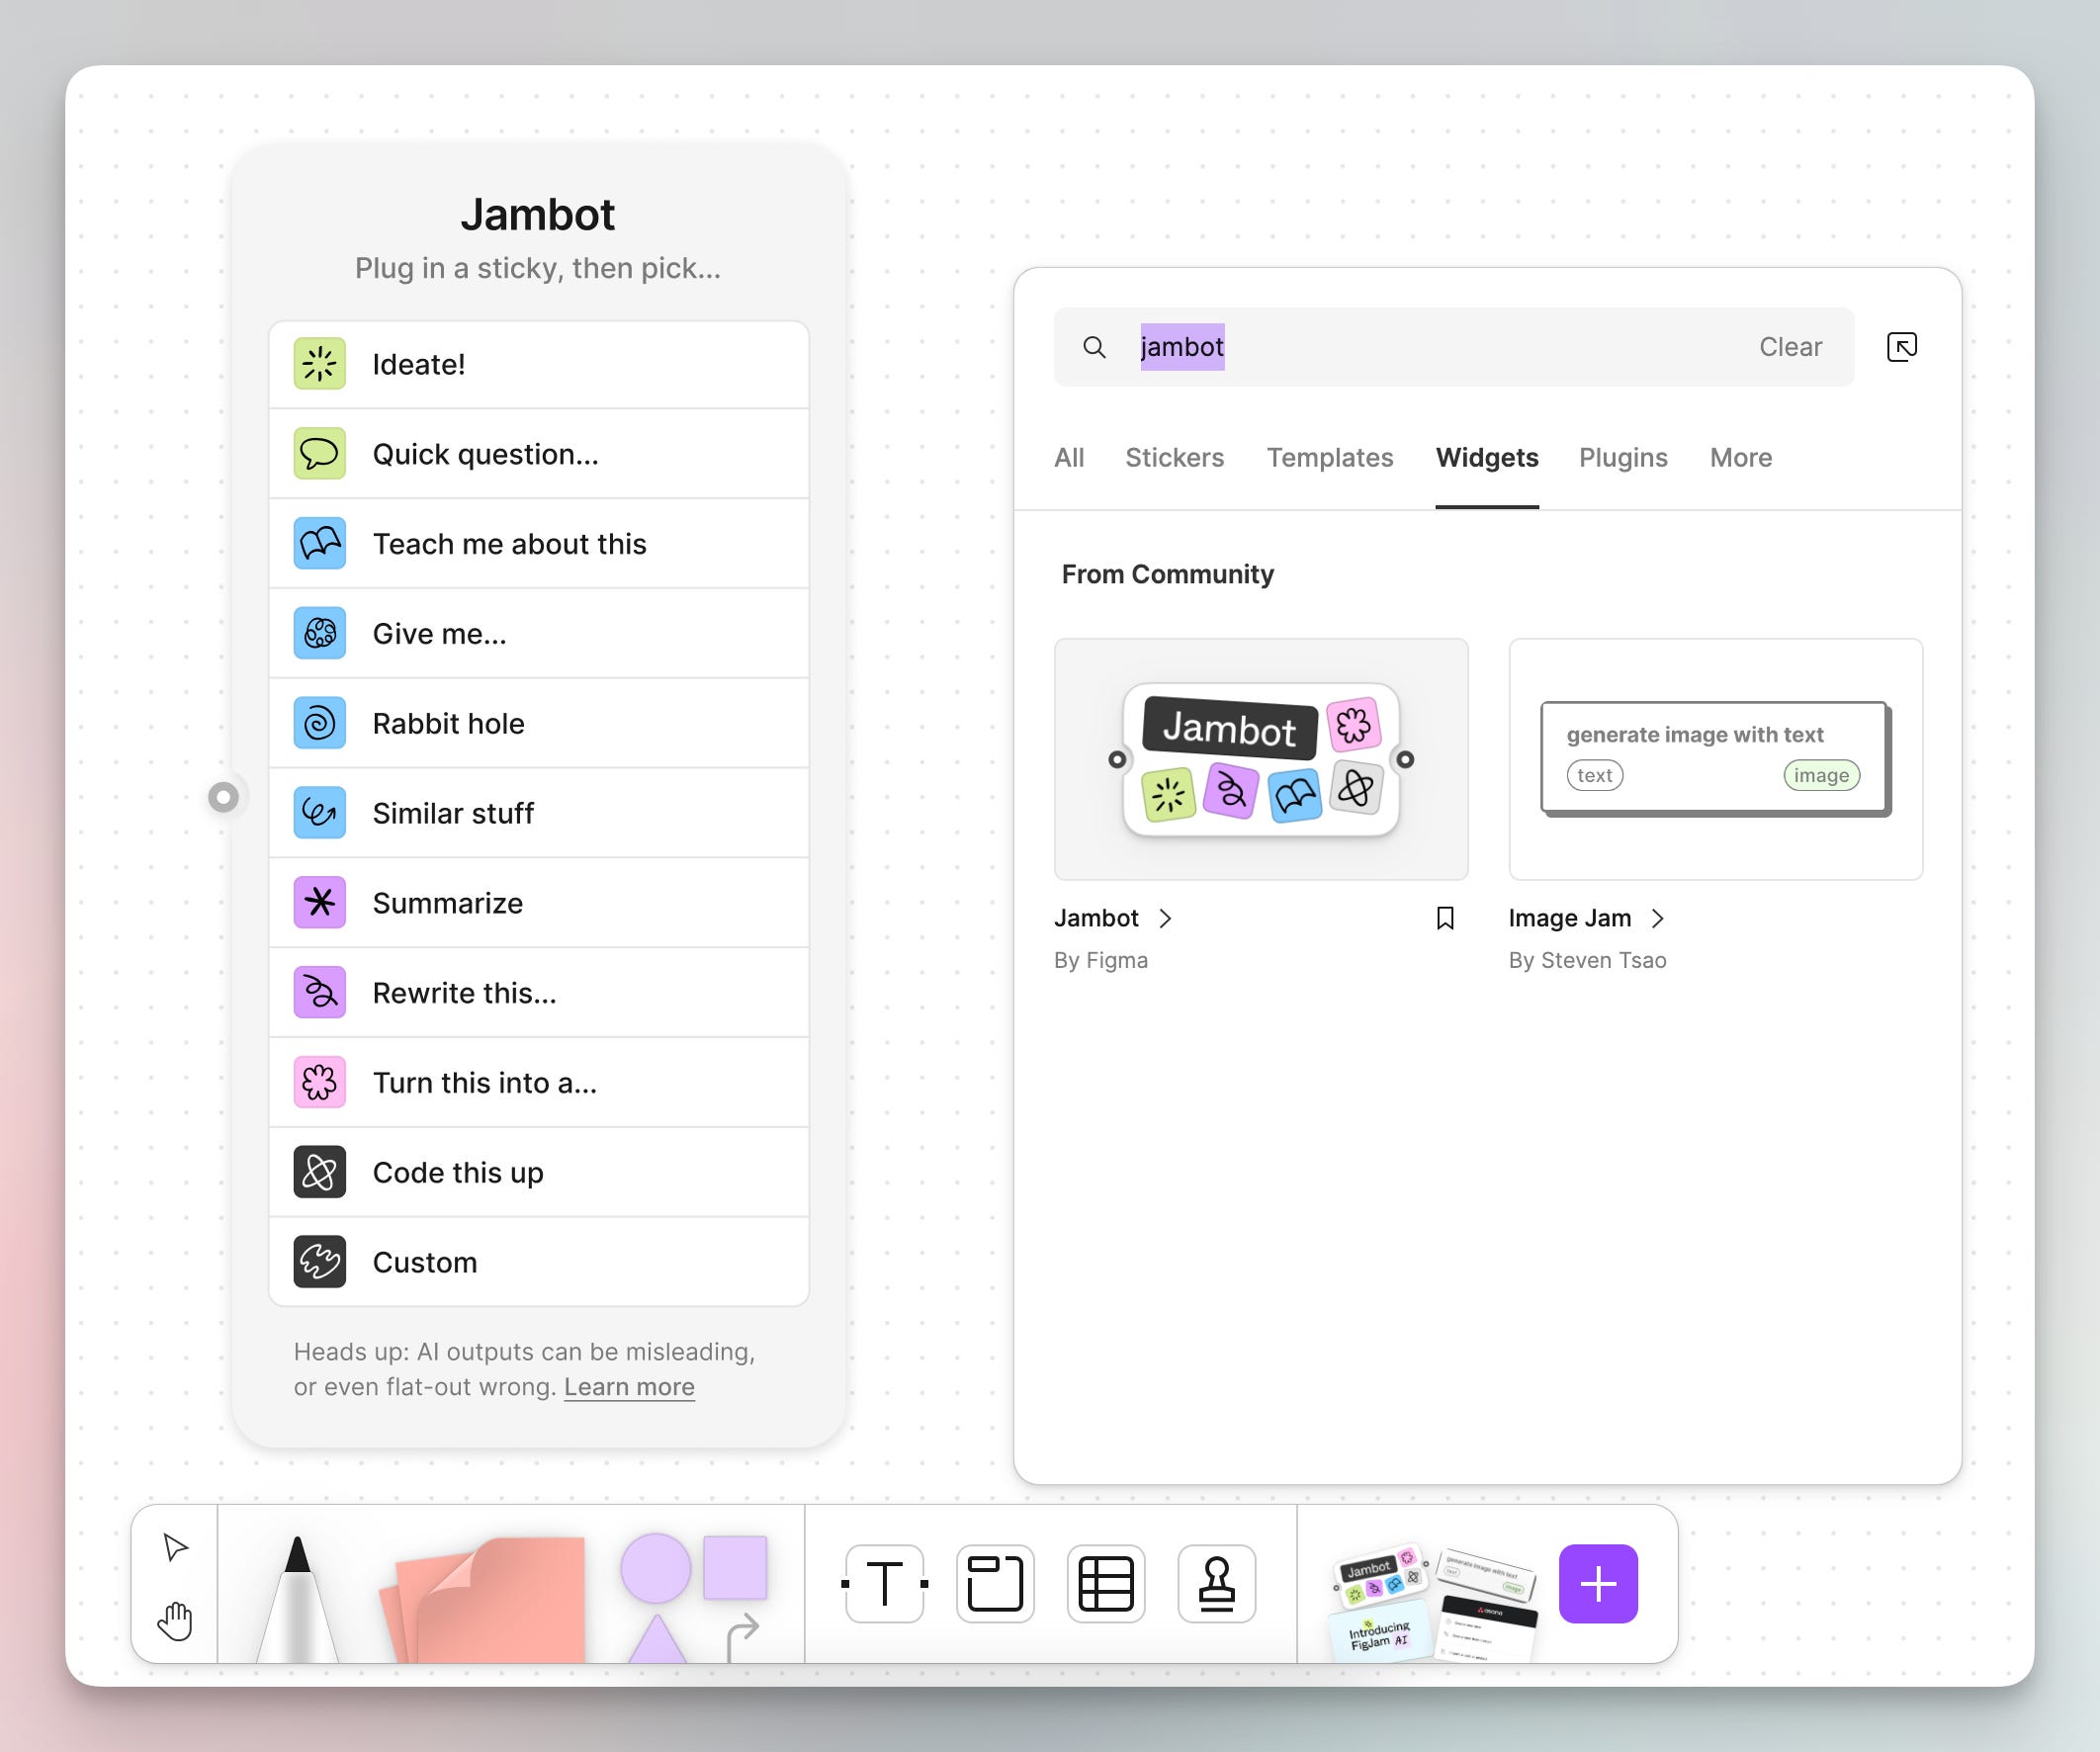The width and height of the screenshot is (2100, 1752).
Task: Select the Text tool
Action: [884, 1583]
